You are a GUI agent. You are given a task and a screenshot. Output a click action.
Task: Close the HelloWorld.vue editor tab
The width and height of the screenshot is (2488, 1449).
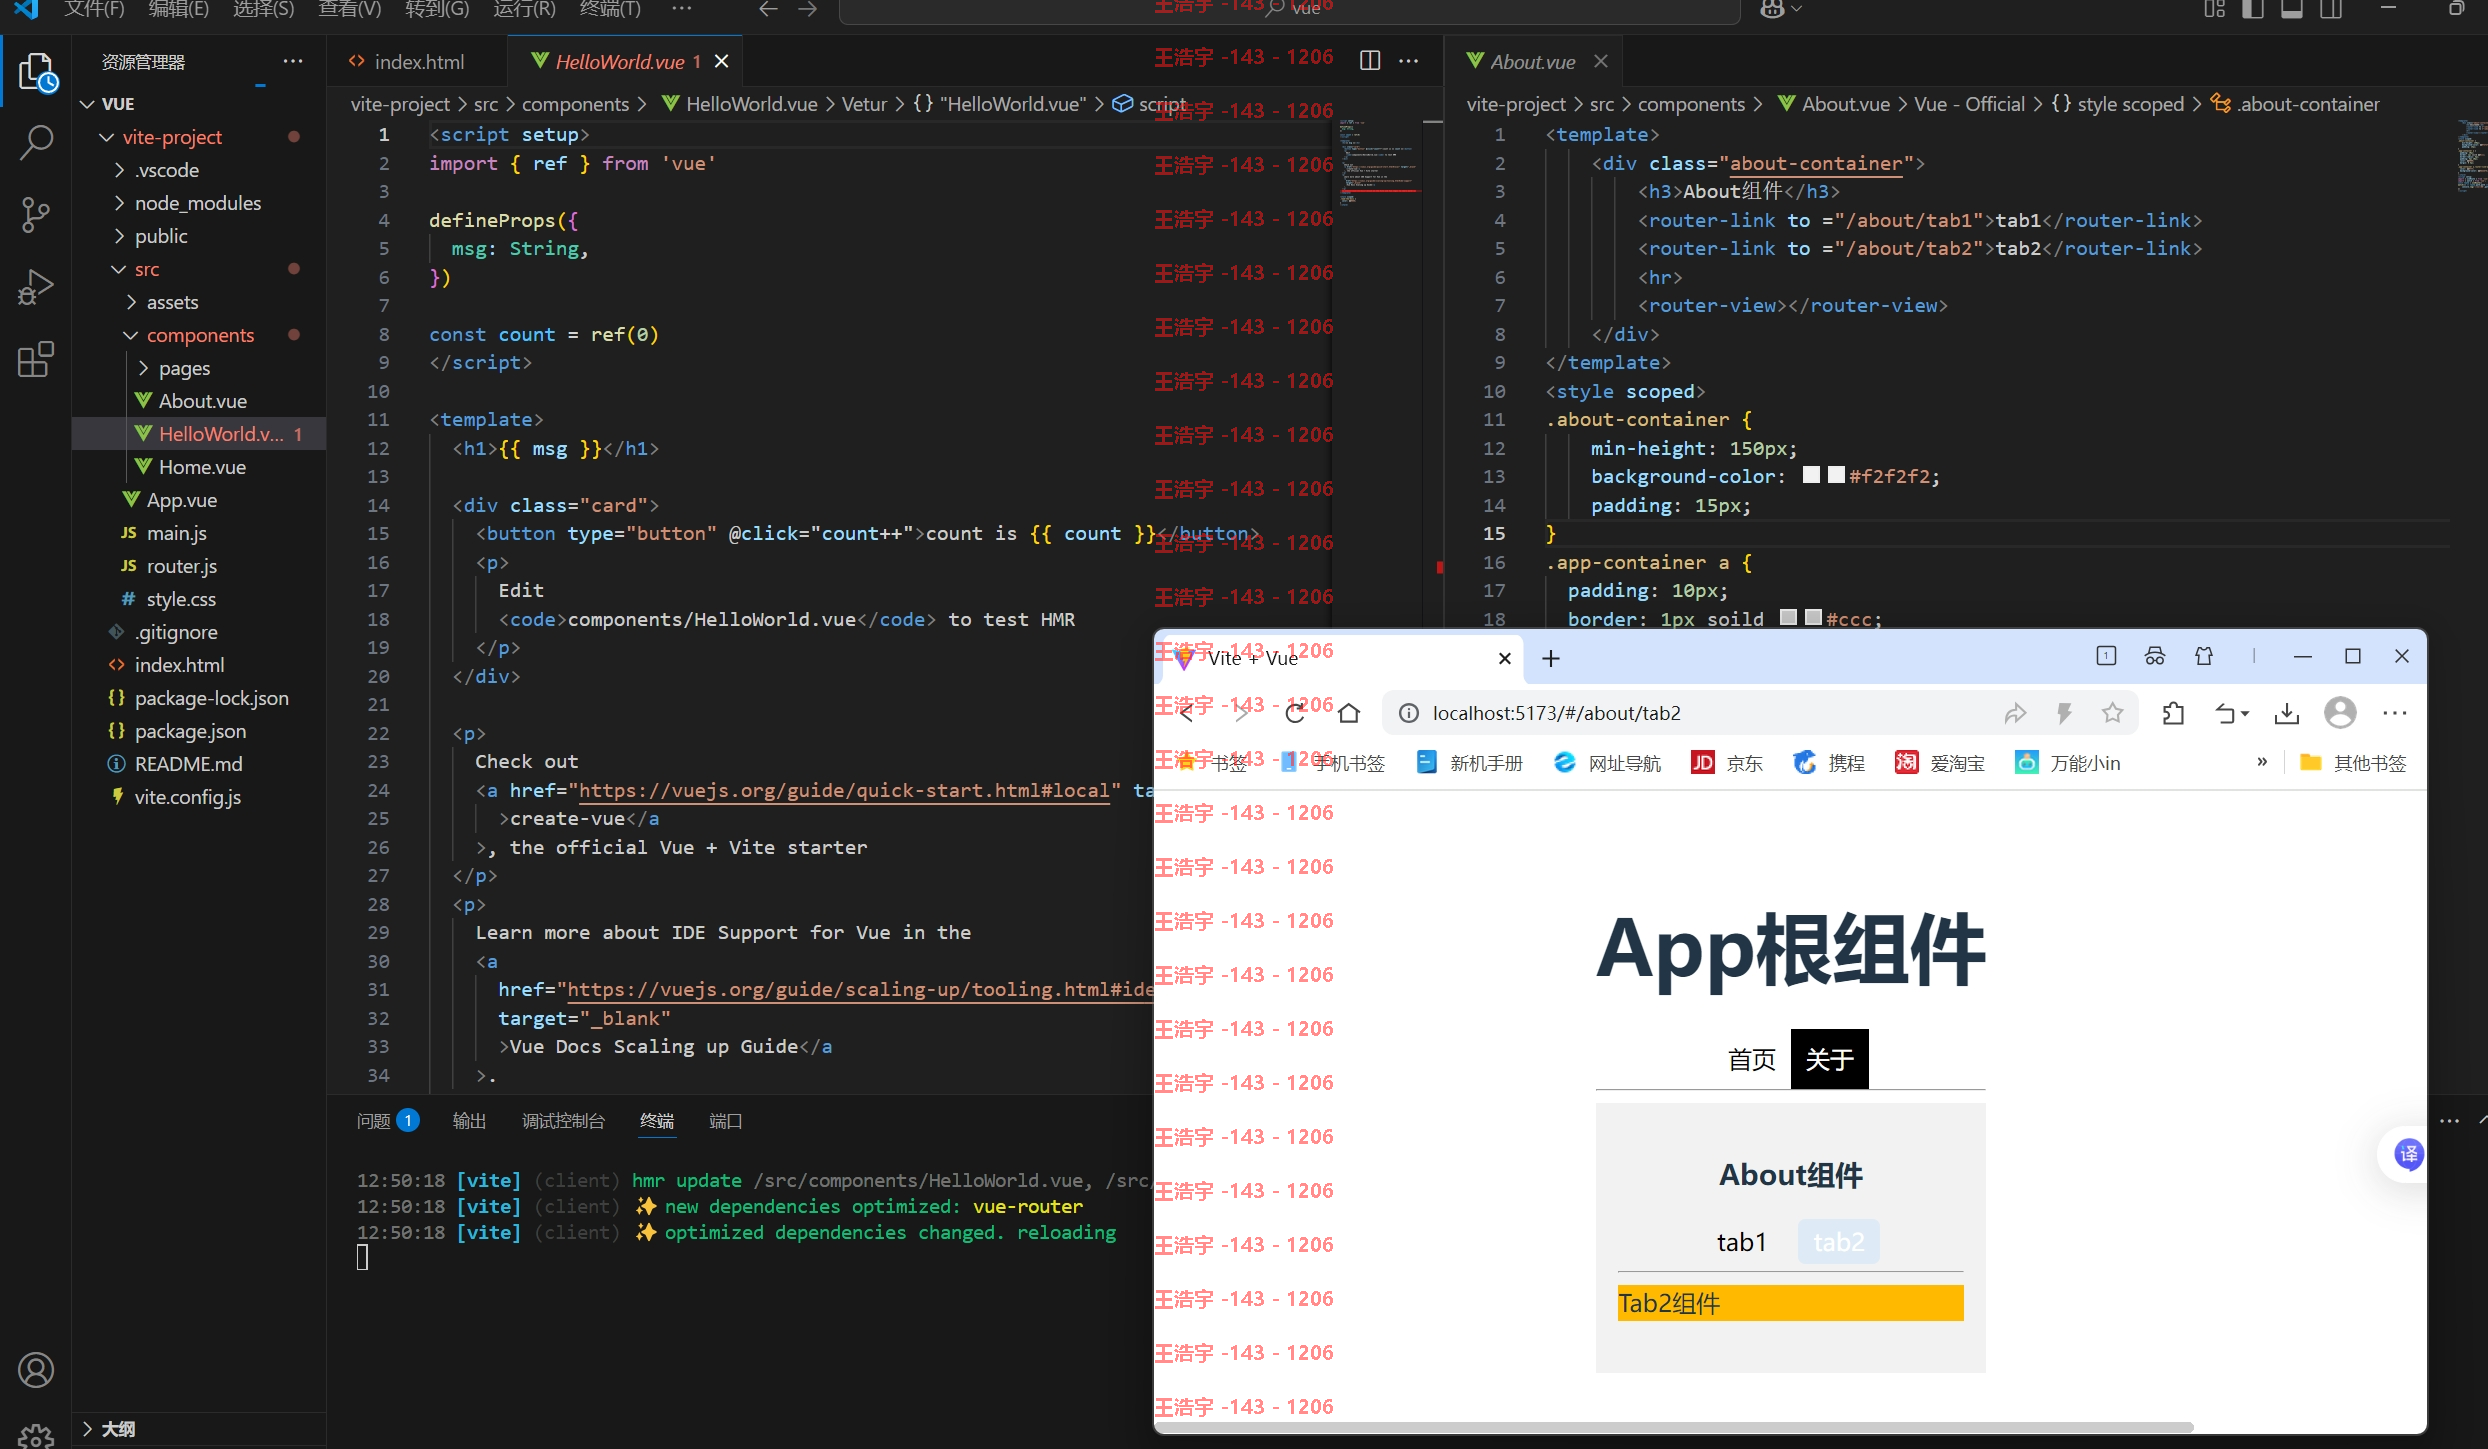pyautogui.click(x=722, y=61)
